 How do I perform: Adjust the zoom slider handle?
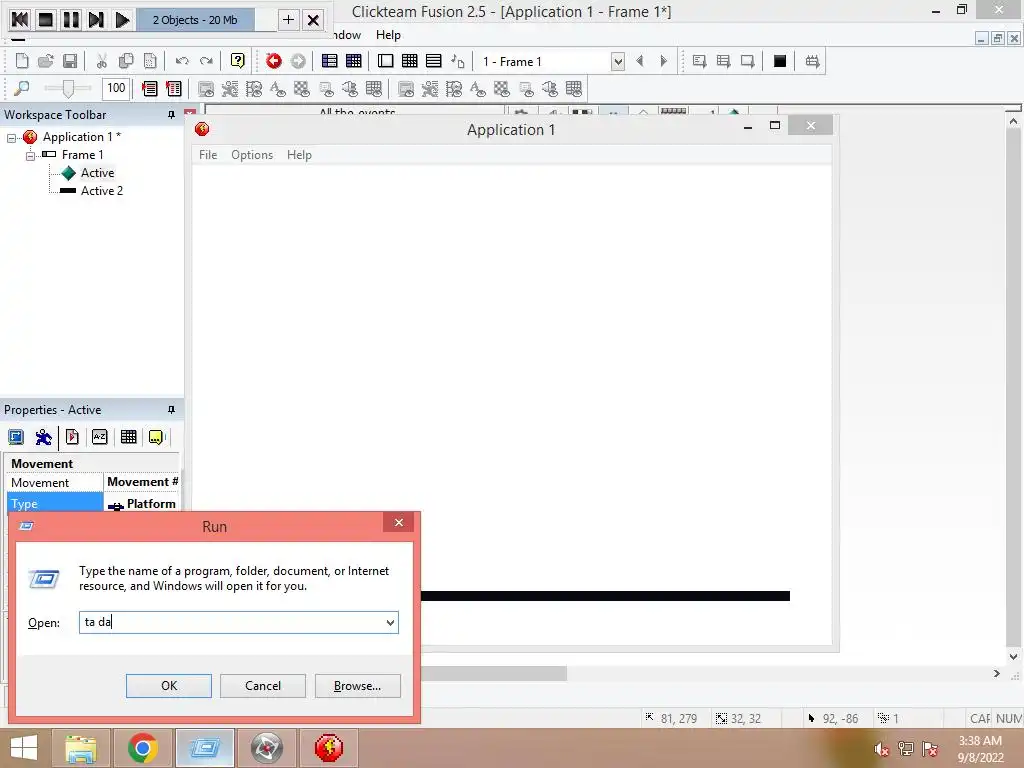pyautogui.click(x=67, y=88)
